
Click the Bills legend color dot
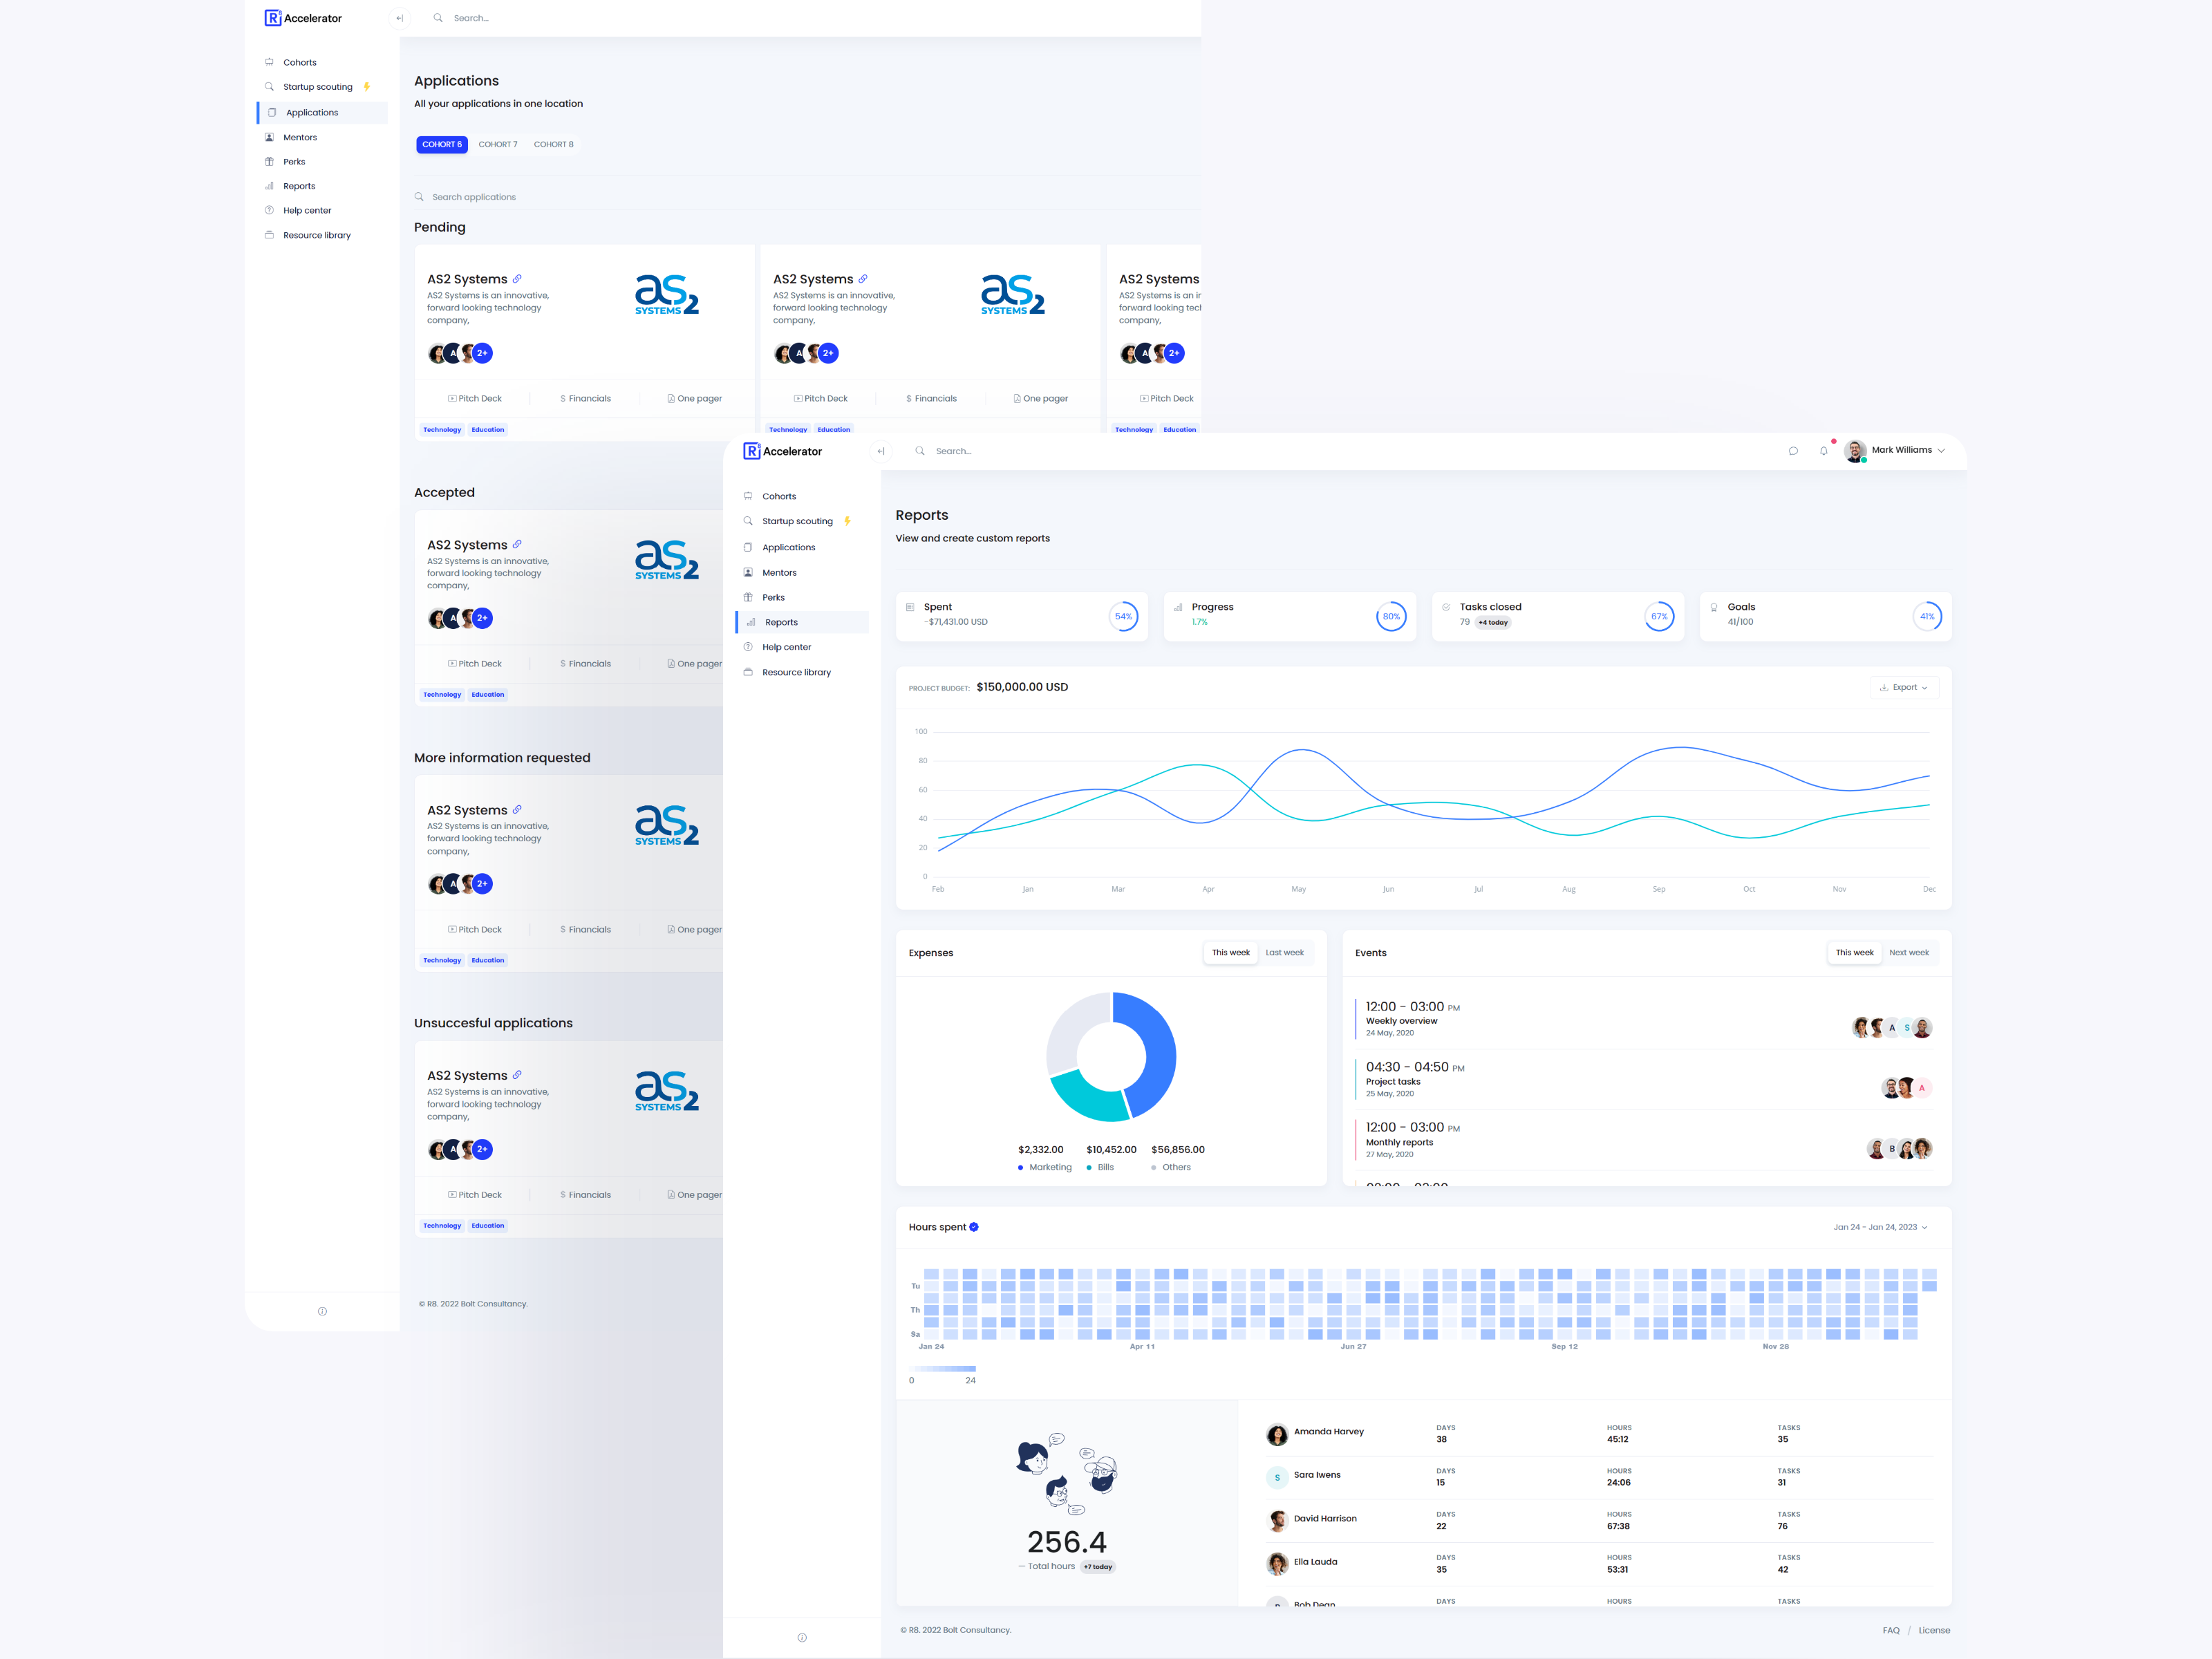tap(1089, 1168)
